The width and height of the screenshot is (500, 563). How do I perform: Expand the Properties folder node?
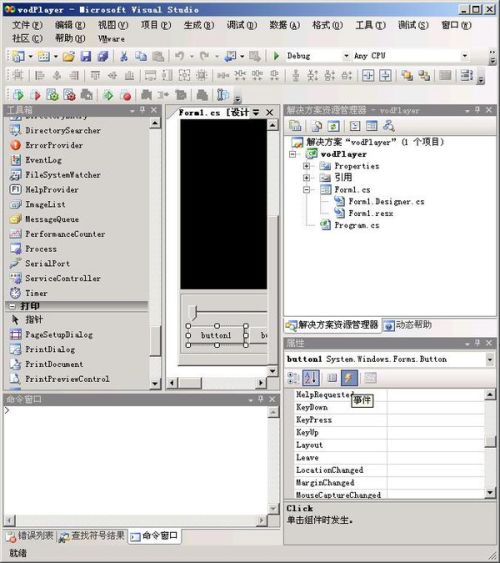306,166
